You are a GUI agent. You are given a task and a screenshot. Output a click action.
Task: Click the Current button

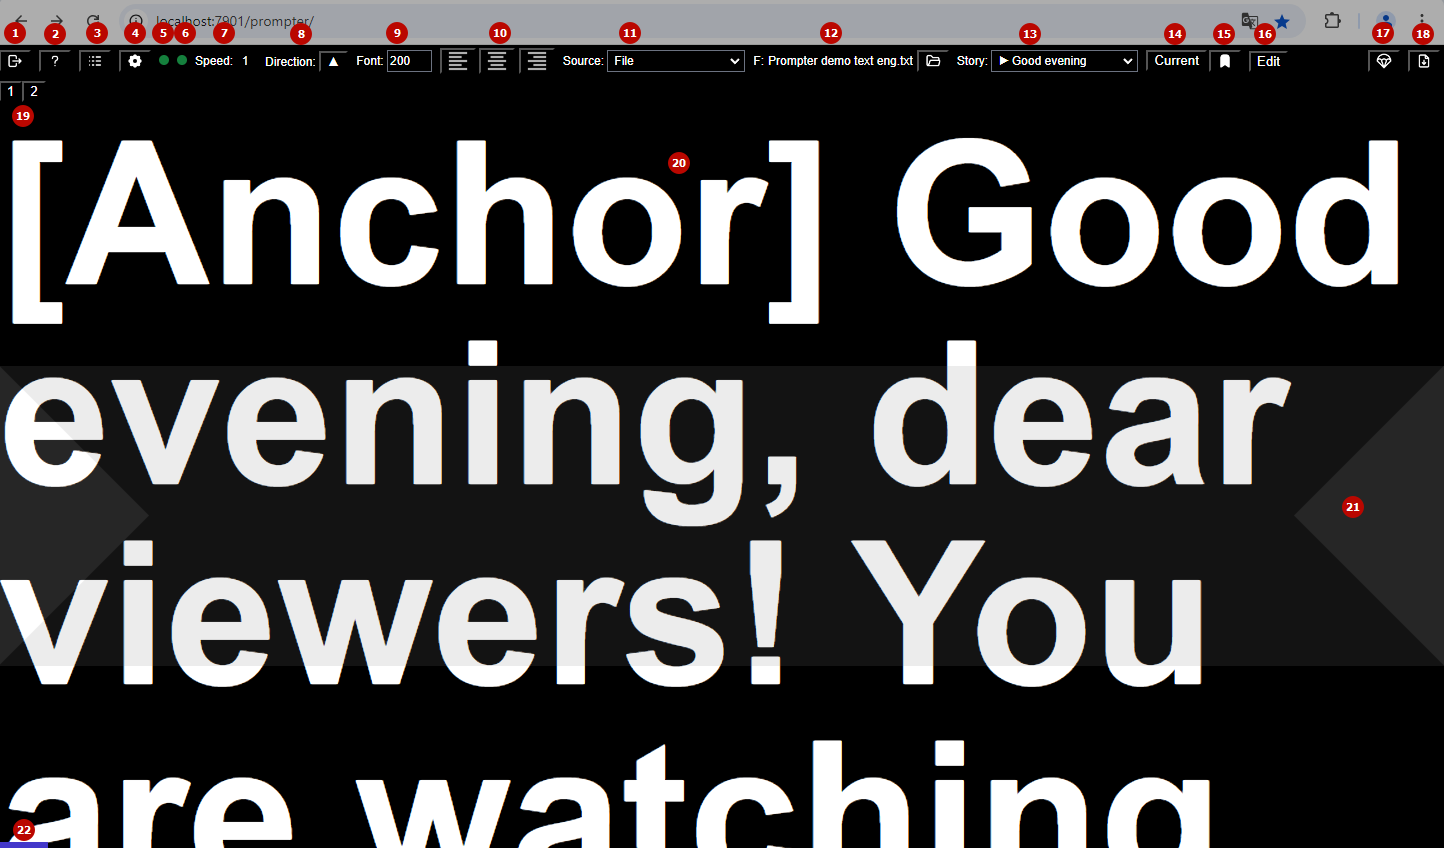1176,61
